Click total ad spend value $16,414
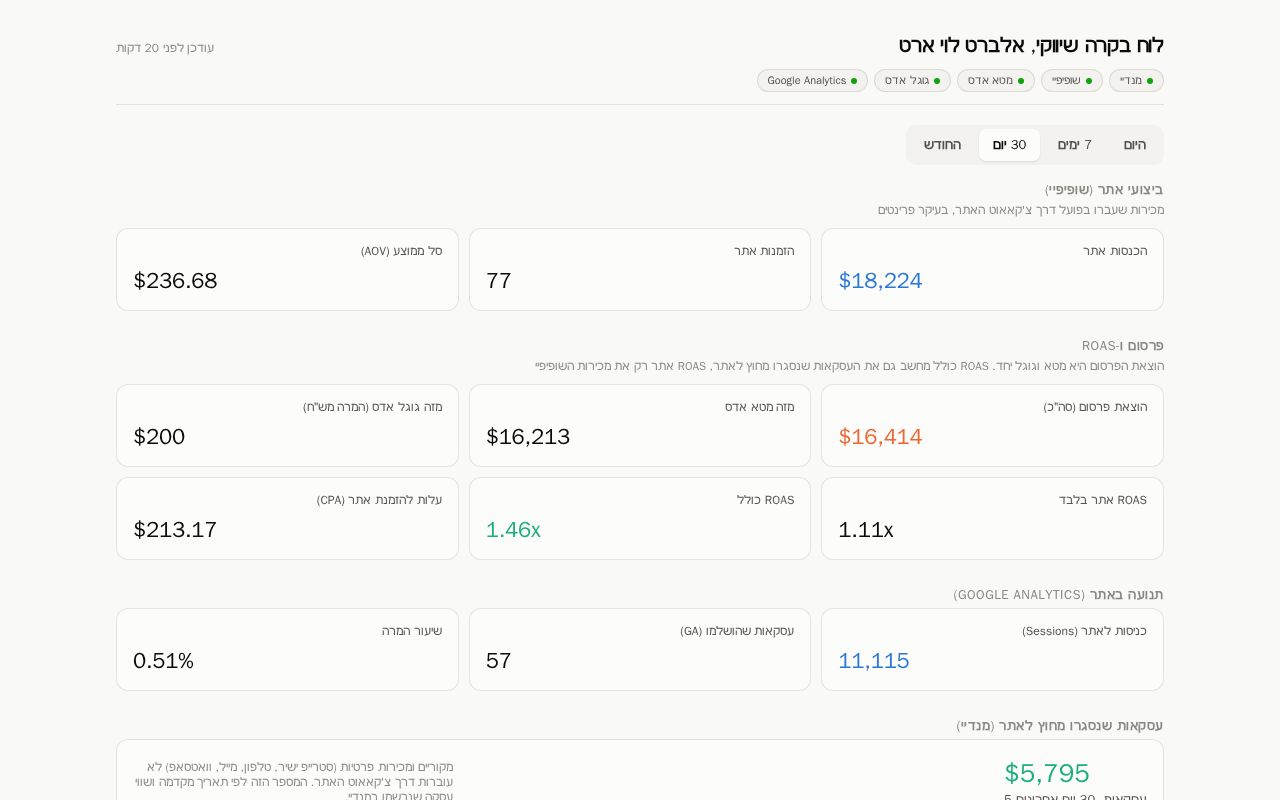This screenshot has height=800, width=1280. (x=880, y=437)
